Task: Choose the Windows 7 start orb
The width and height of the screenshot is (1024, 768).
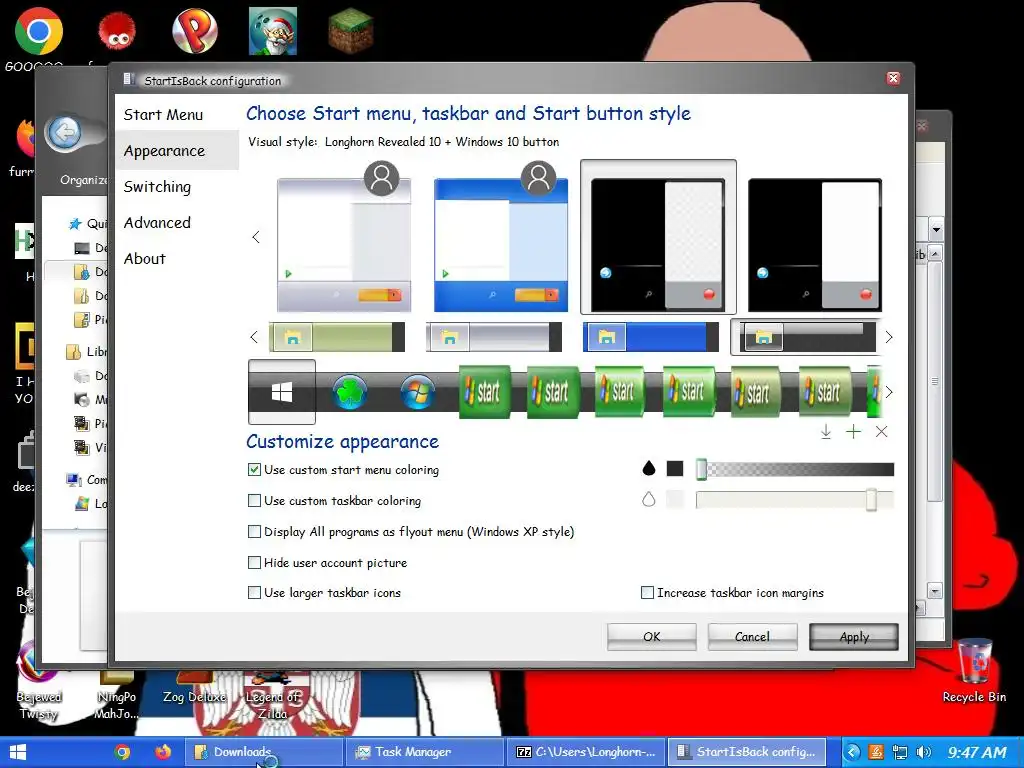Action: (x=418, y=392)
